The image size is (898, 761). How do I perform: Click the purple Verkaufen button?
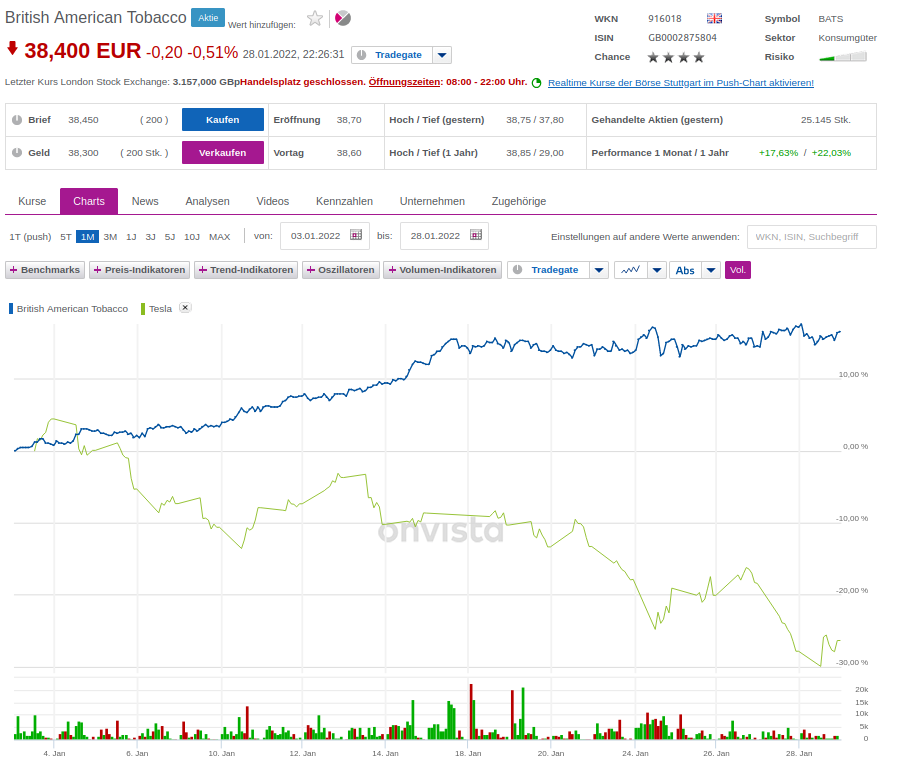point(223,153)
